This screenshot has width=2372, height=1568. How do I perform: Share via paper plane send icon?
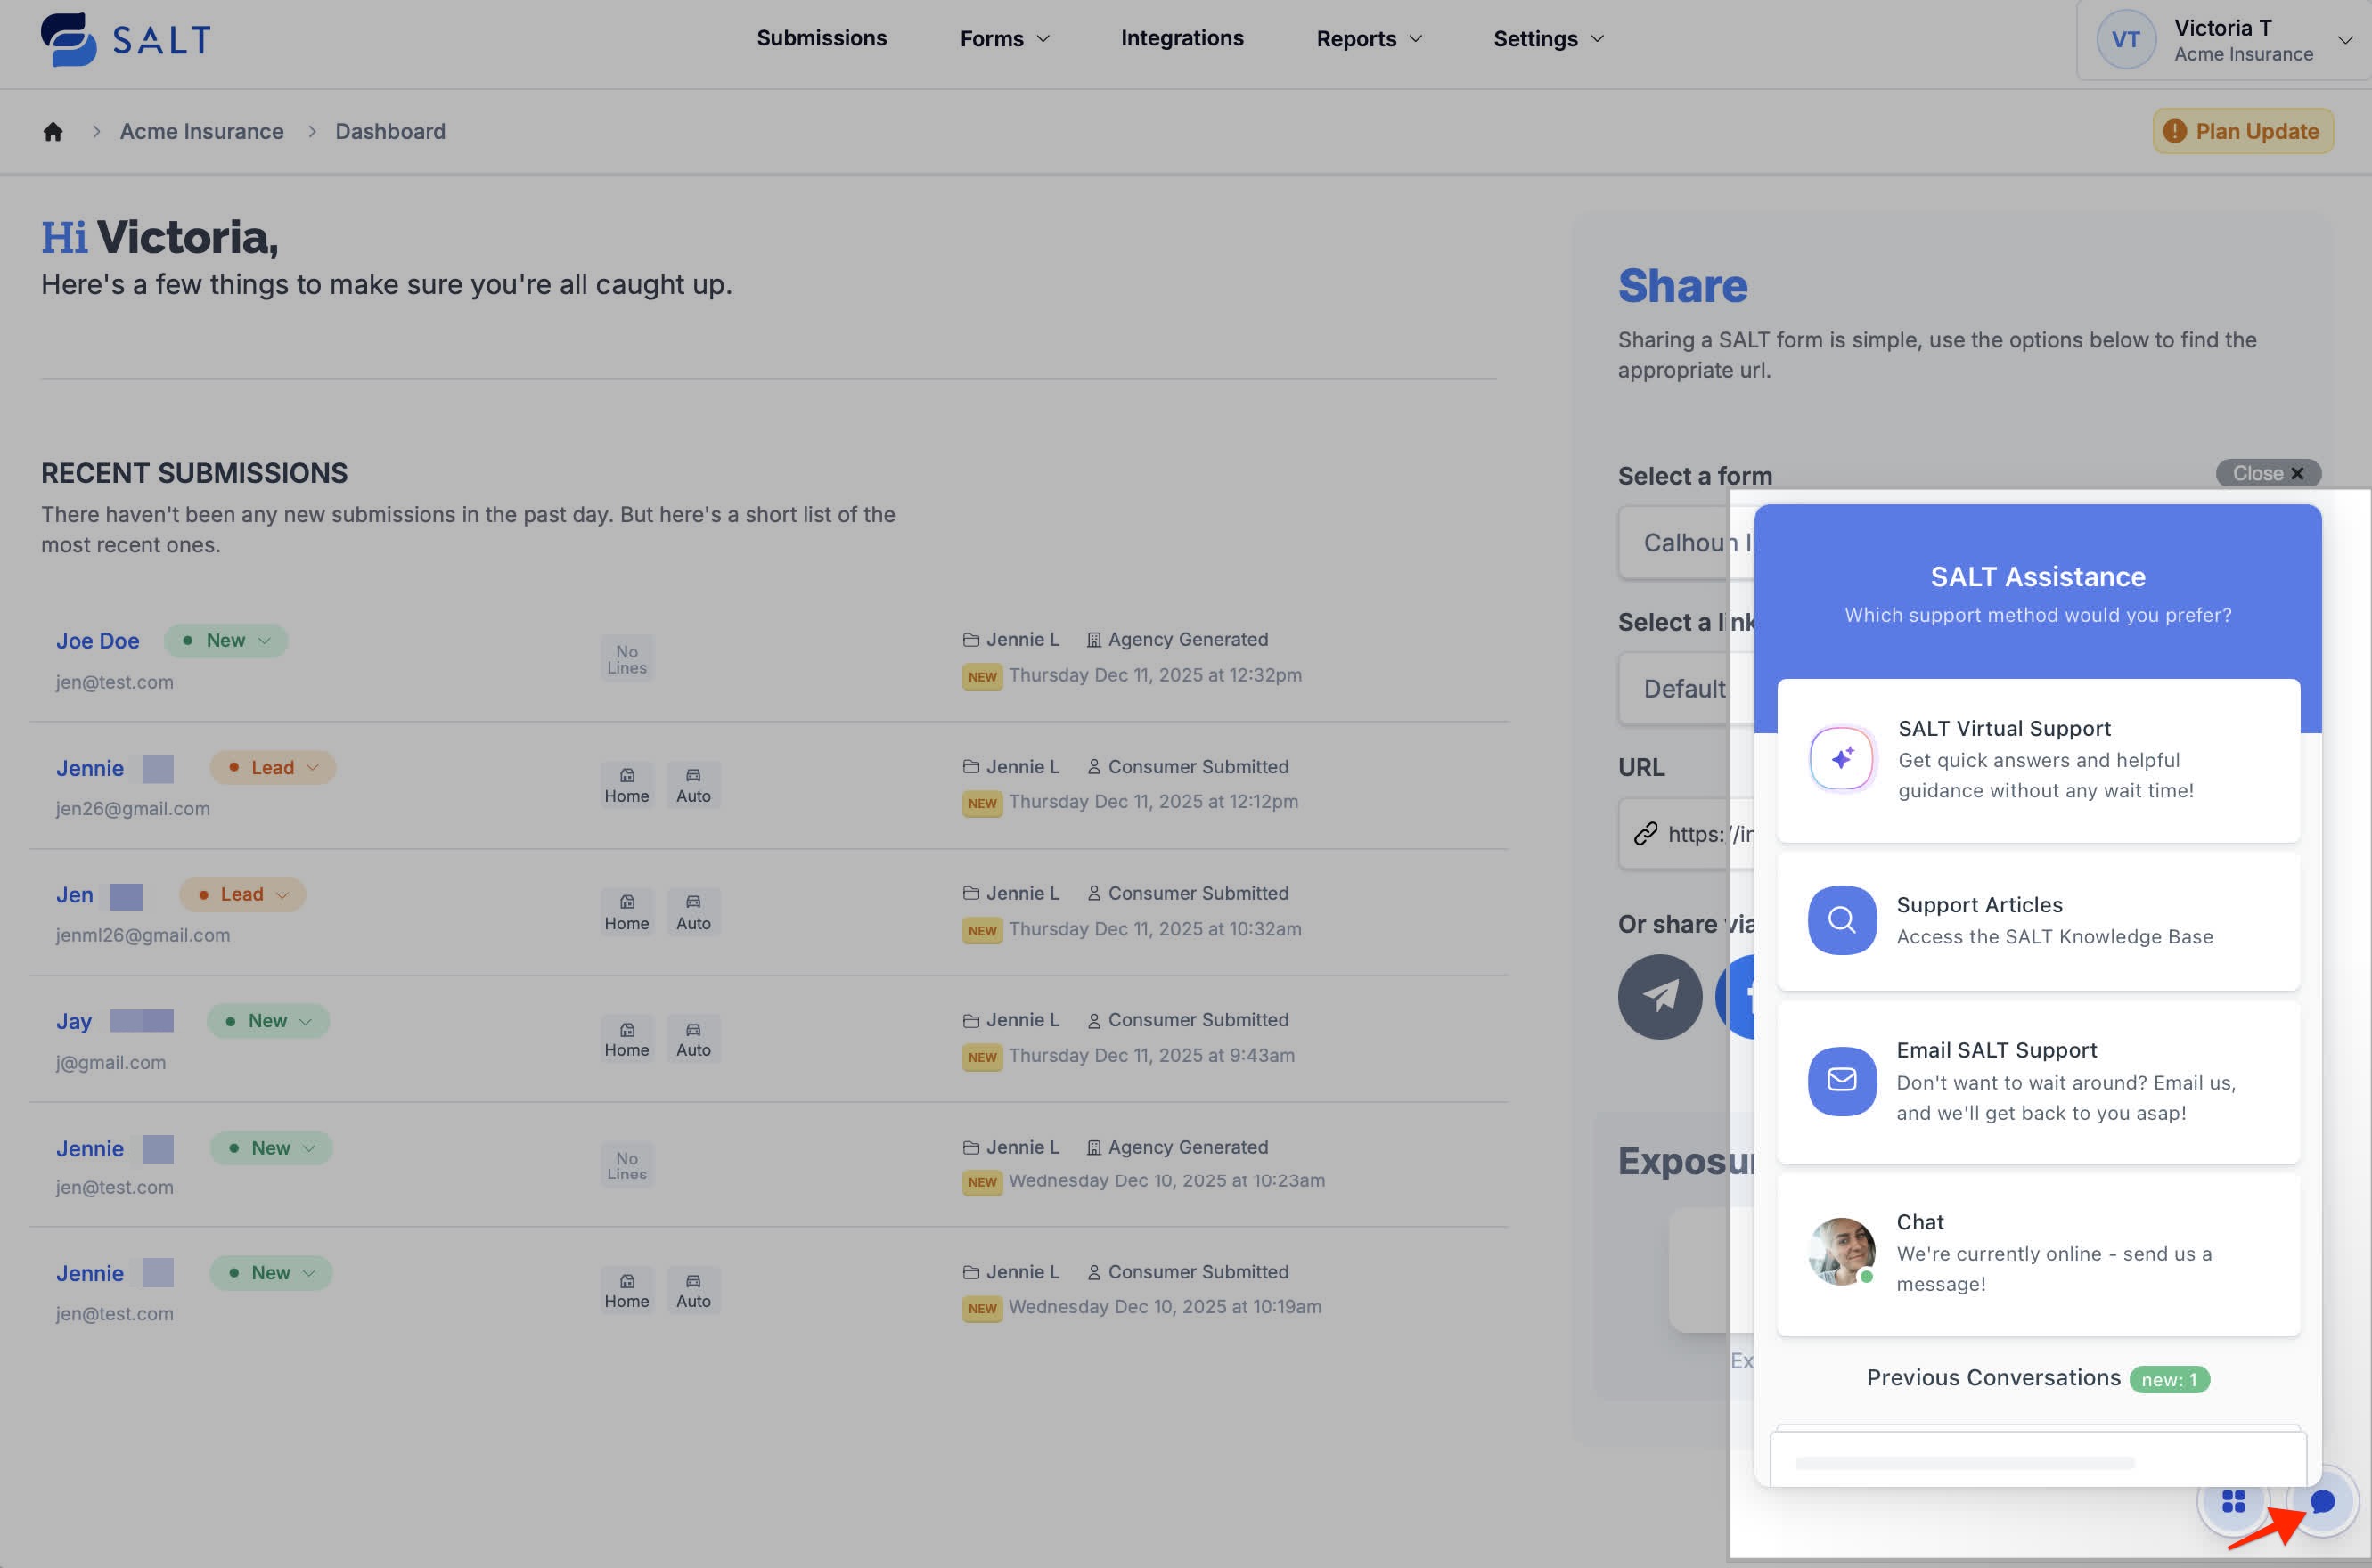click(x=1660, y=996)
